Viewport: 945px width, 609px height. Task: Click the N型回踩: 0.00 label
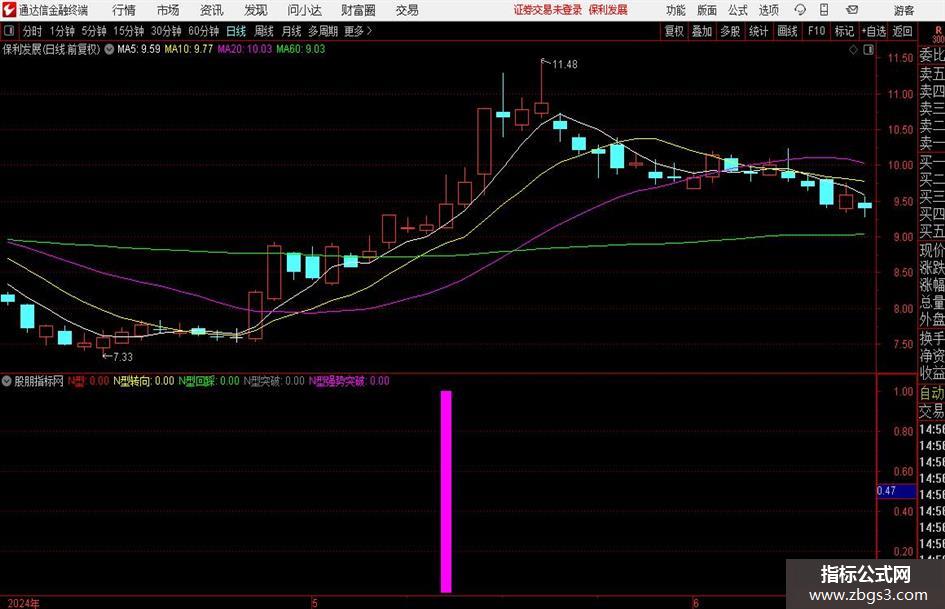tap(209, 381)
